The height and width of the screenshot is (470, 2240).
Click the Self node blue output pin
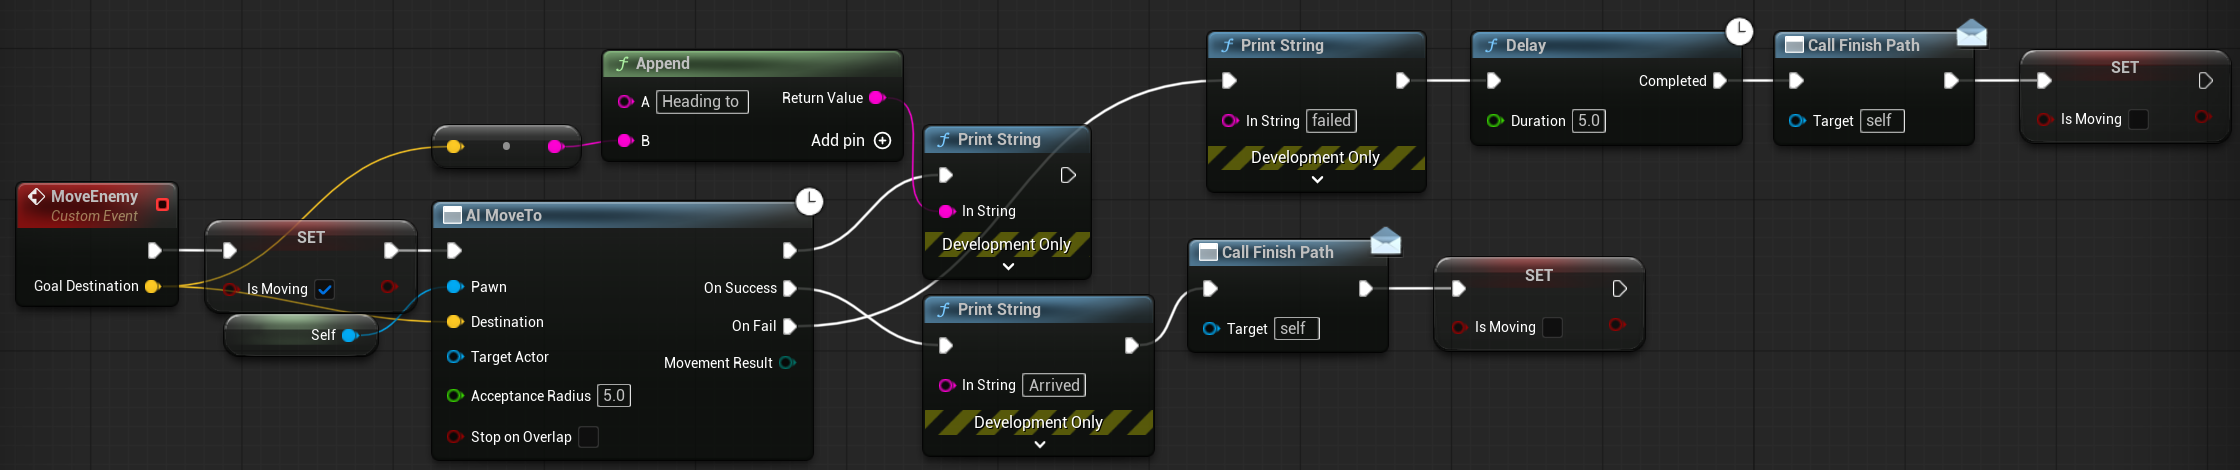pos(350,335)
